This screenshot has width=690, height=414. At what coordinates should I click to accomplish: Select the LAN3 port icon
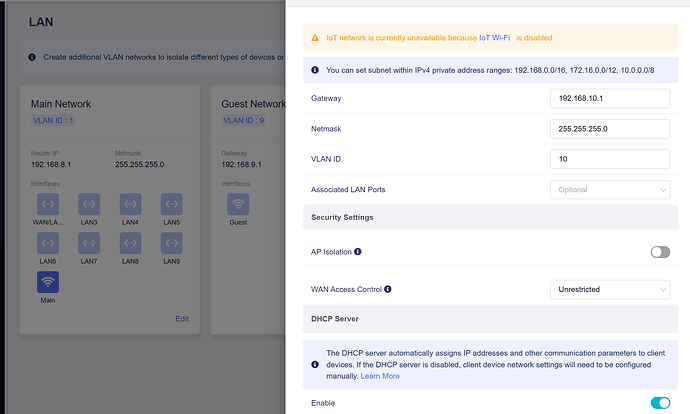(89, 204)
